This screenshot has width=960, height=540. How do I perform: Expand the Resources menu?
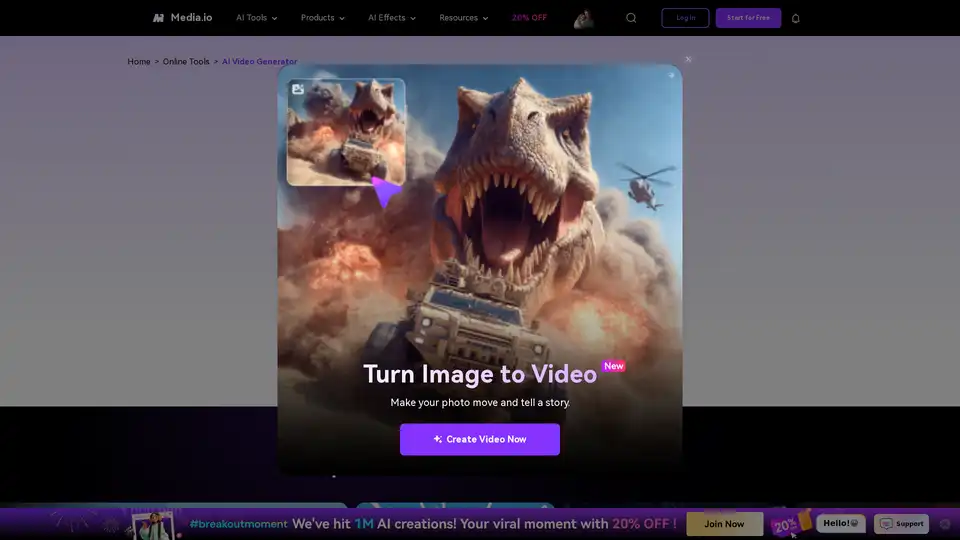click(464, 18)
